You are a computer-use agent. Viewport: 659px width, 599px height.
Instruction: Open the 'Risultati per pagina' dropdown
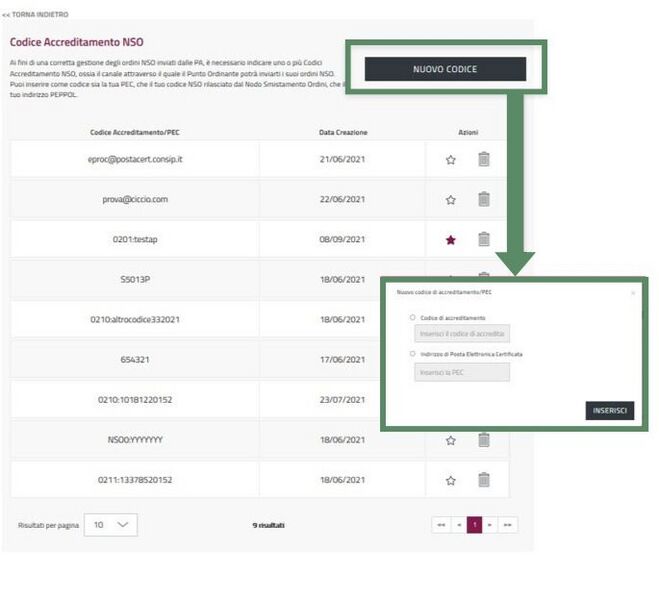110,525
